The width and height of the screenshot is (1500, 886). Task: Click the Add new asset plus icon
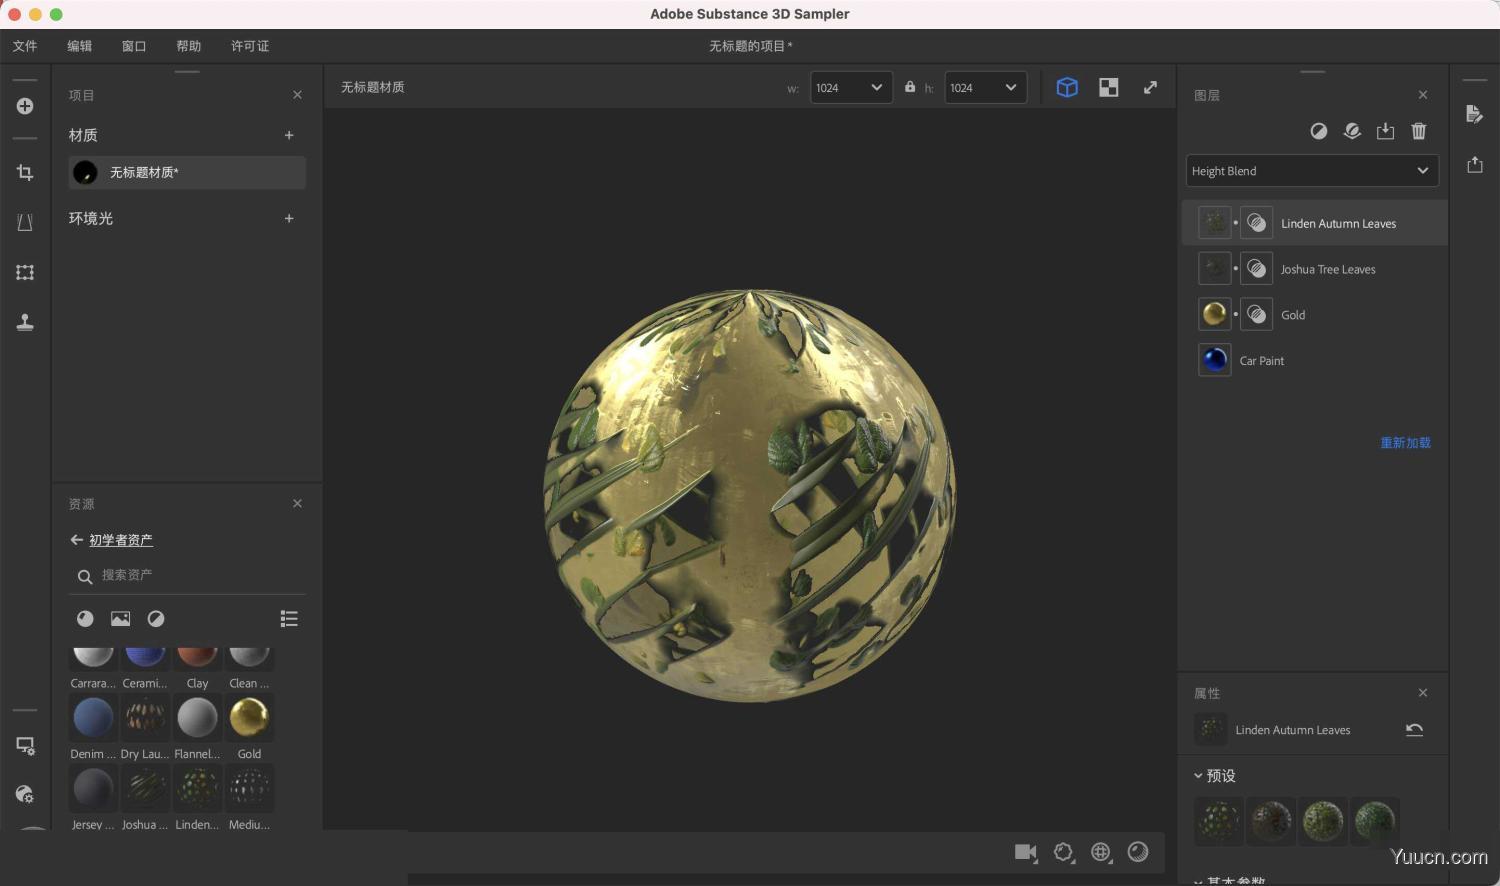(x=25, y=105)
